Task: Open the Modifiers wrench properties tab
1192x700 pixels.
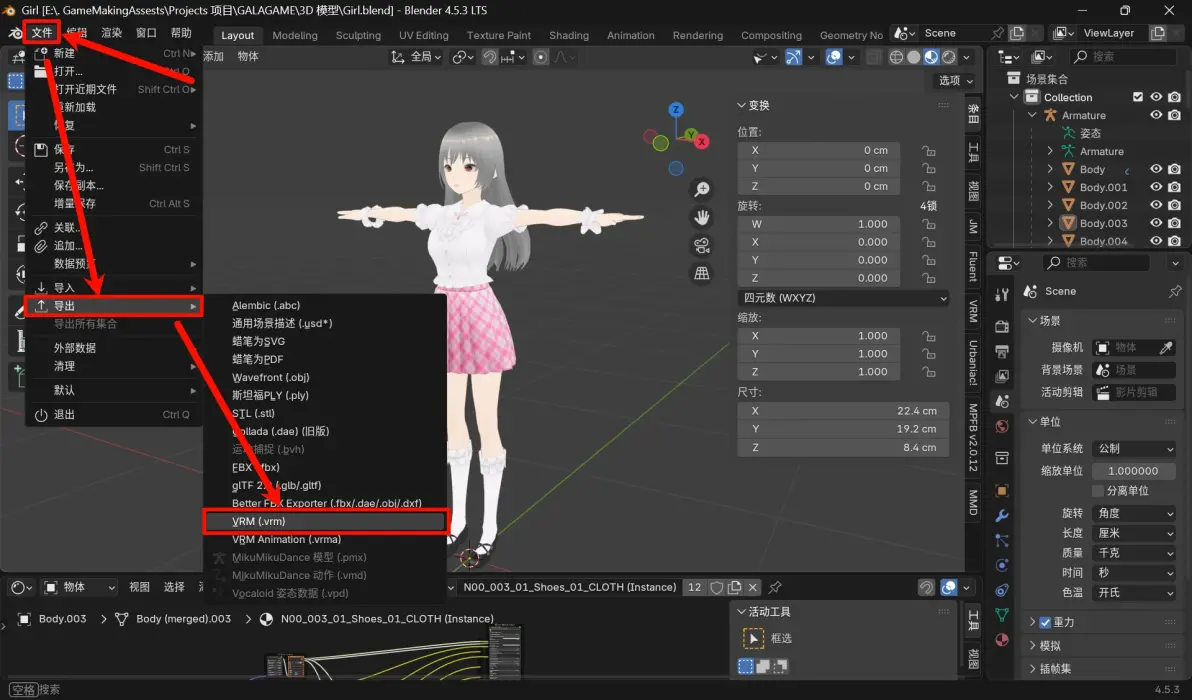Action: click(1002, 515)
